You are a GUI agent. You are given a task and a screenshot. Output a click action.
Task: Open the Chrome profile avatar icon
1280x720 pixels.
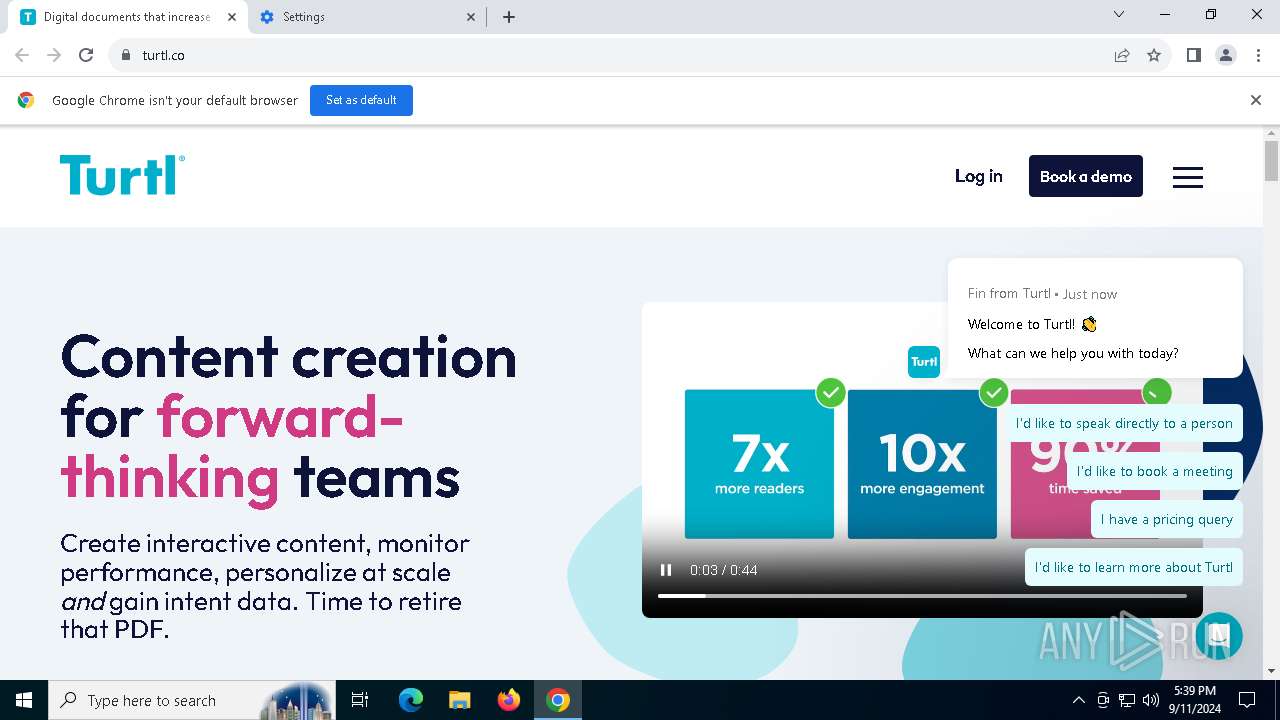(x=1225, y=55)
